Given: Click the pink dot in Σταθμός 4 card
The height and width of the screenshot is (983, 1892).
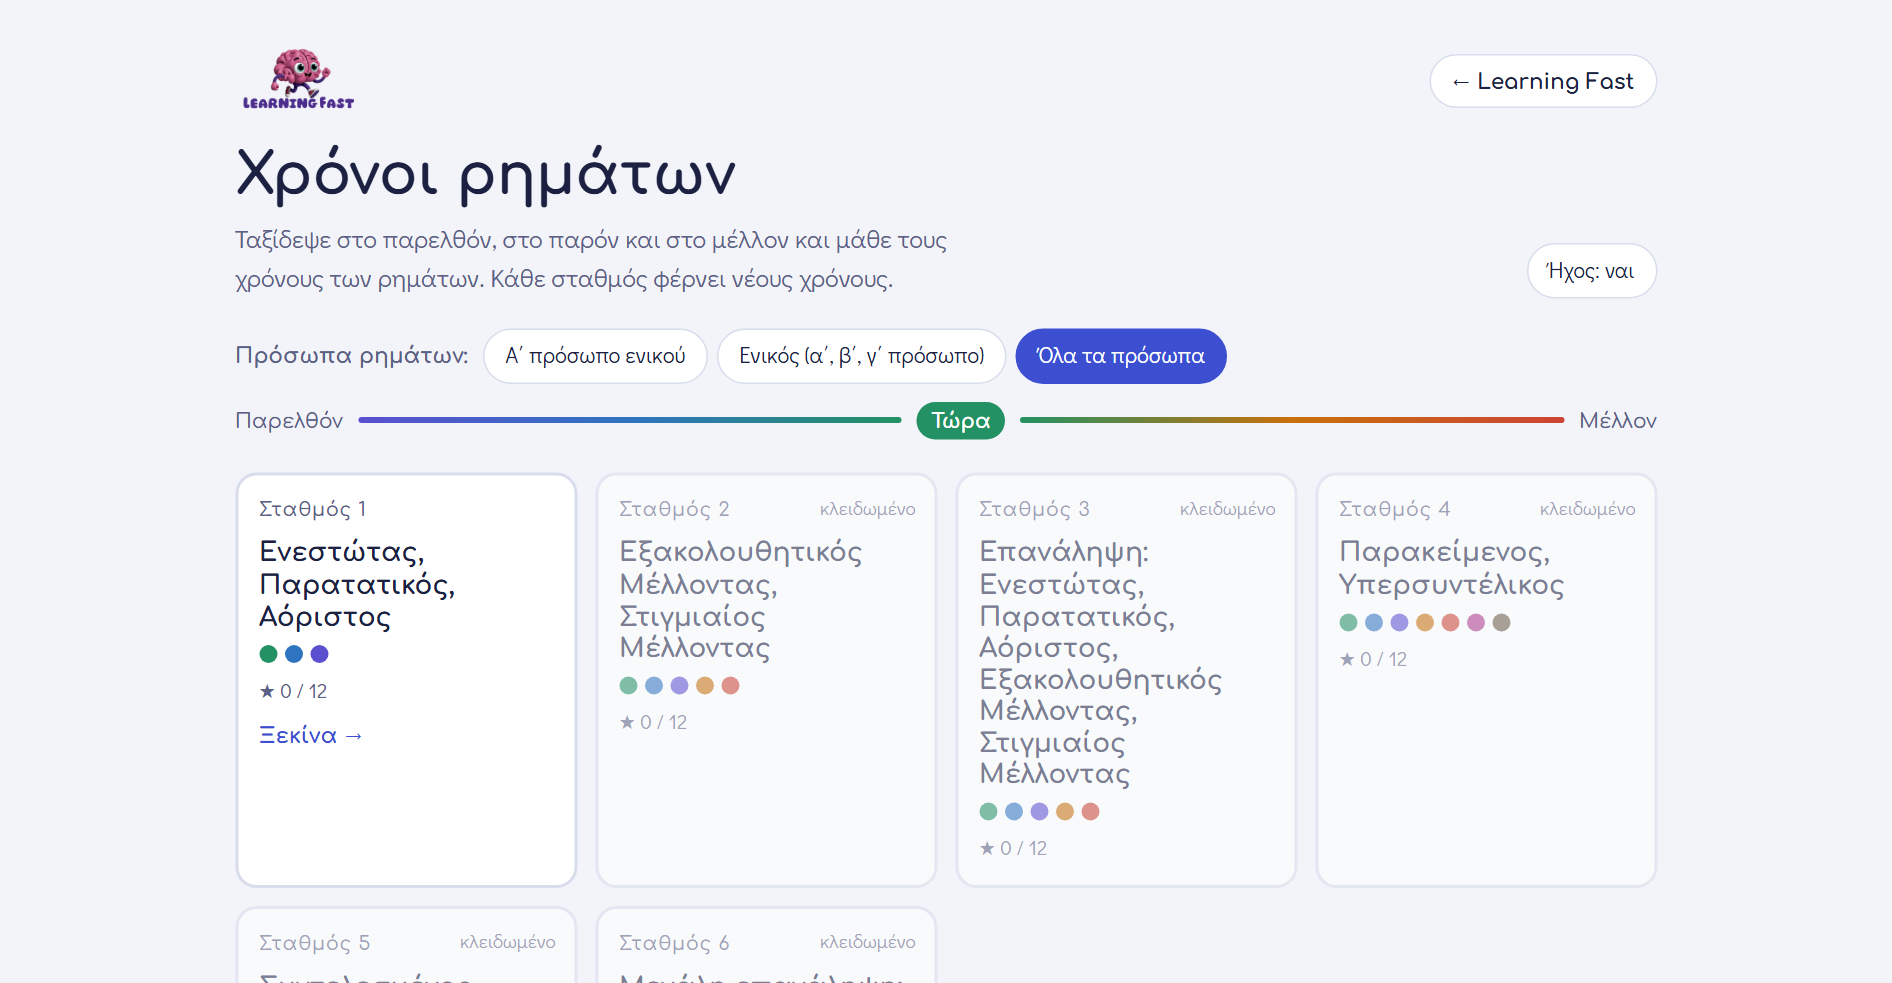Looking at the screenshot, I should pyautogui.click(x=1476, y=622).
